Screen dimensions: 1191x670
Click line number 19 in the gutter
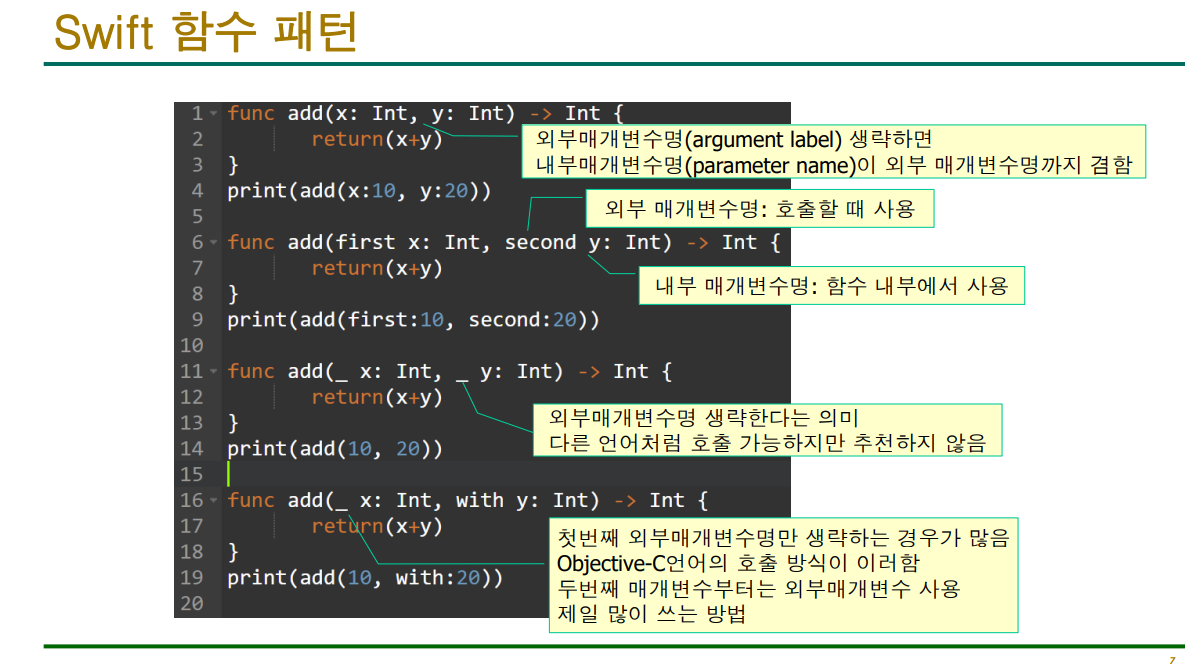[191, 578]
